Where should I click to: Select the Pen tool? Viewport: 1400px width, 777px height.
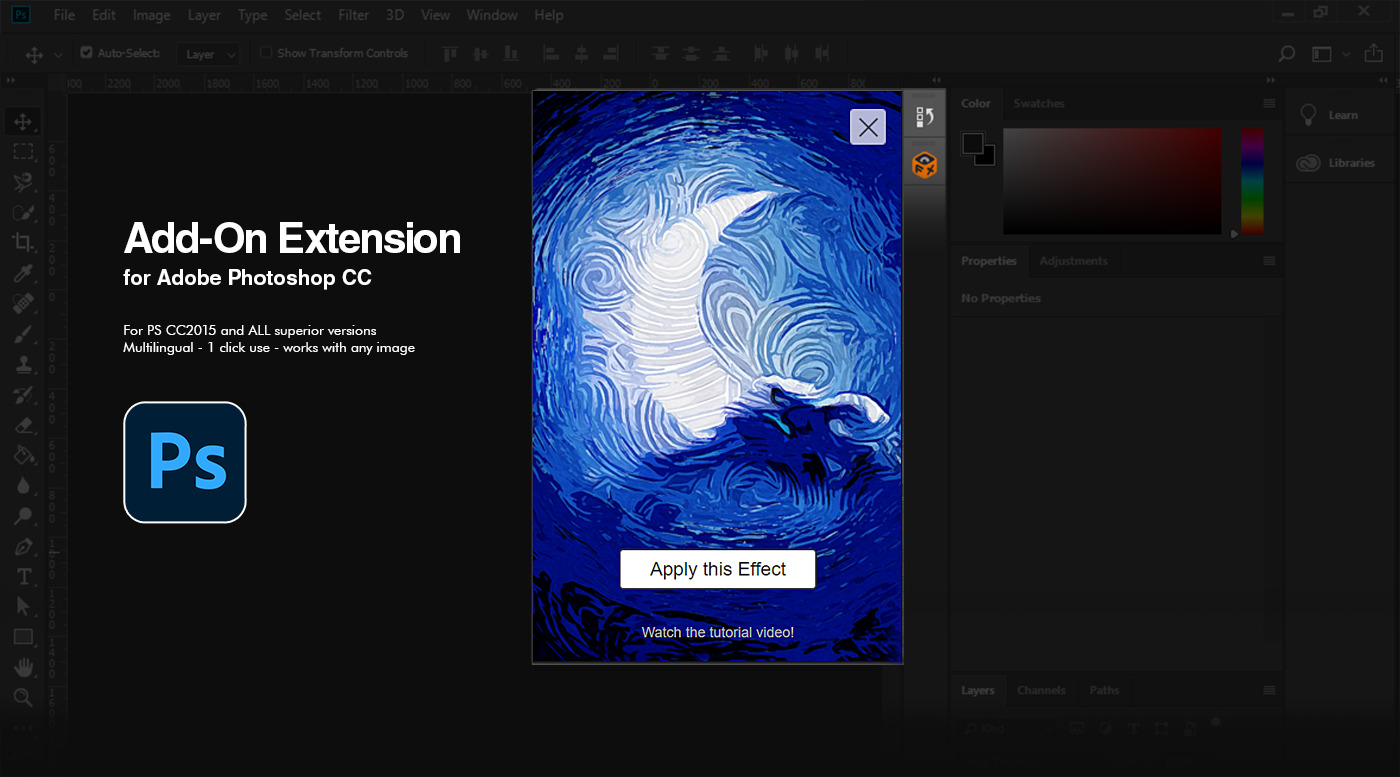coord(22,546)
